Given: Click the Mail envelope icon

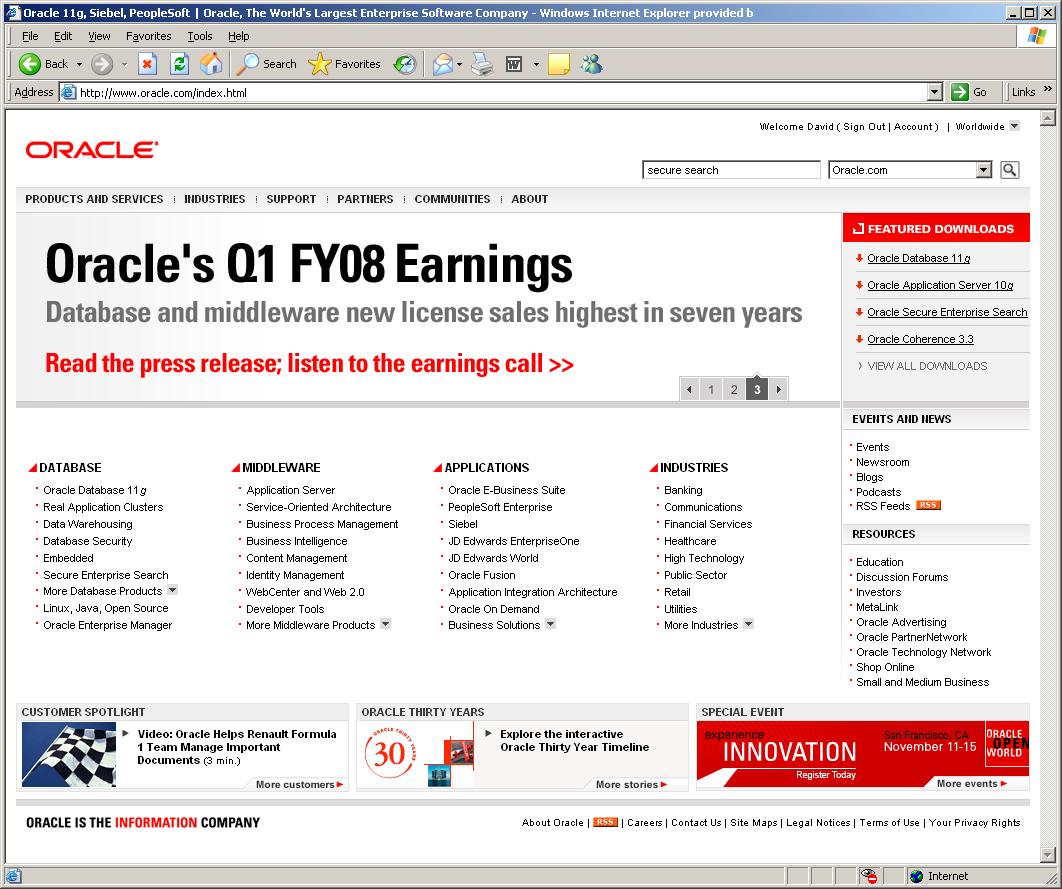Looking at the screenshot, I should coord(442,64).
